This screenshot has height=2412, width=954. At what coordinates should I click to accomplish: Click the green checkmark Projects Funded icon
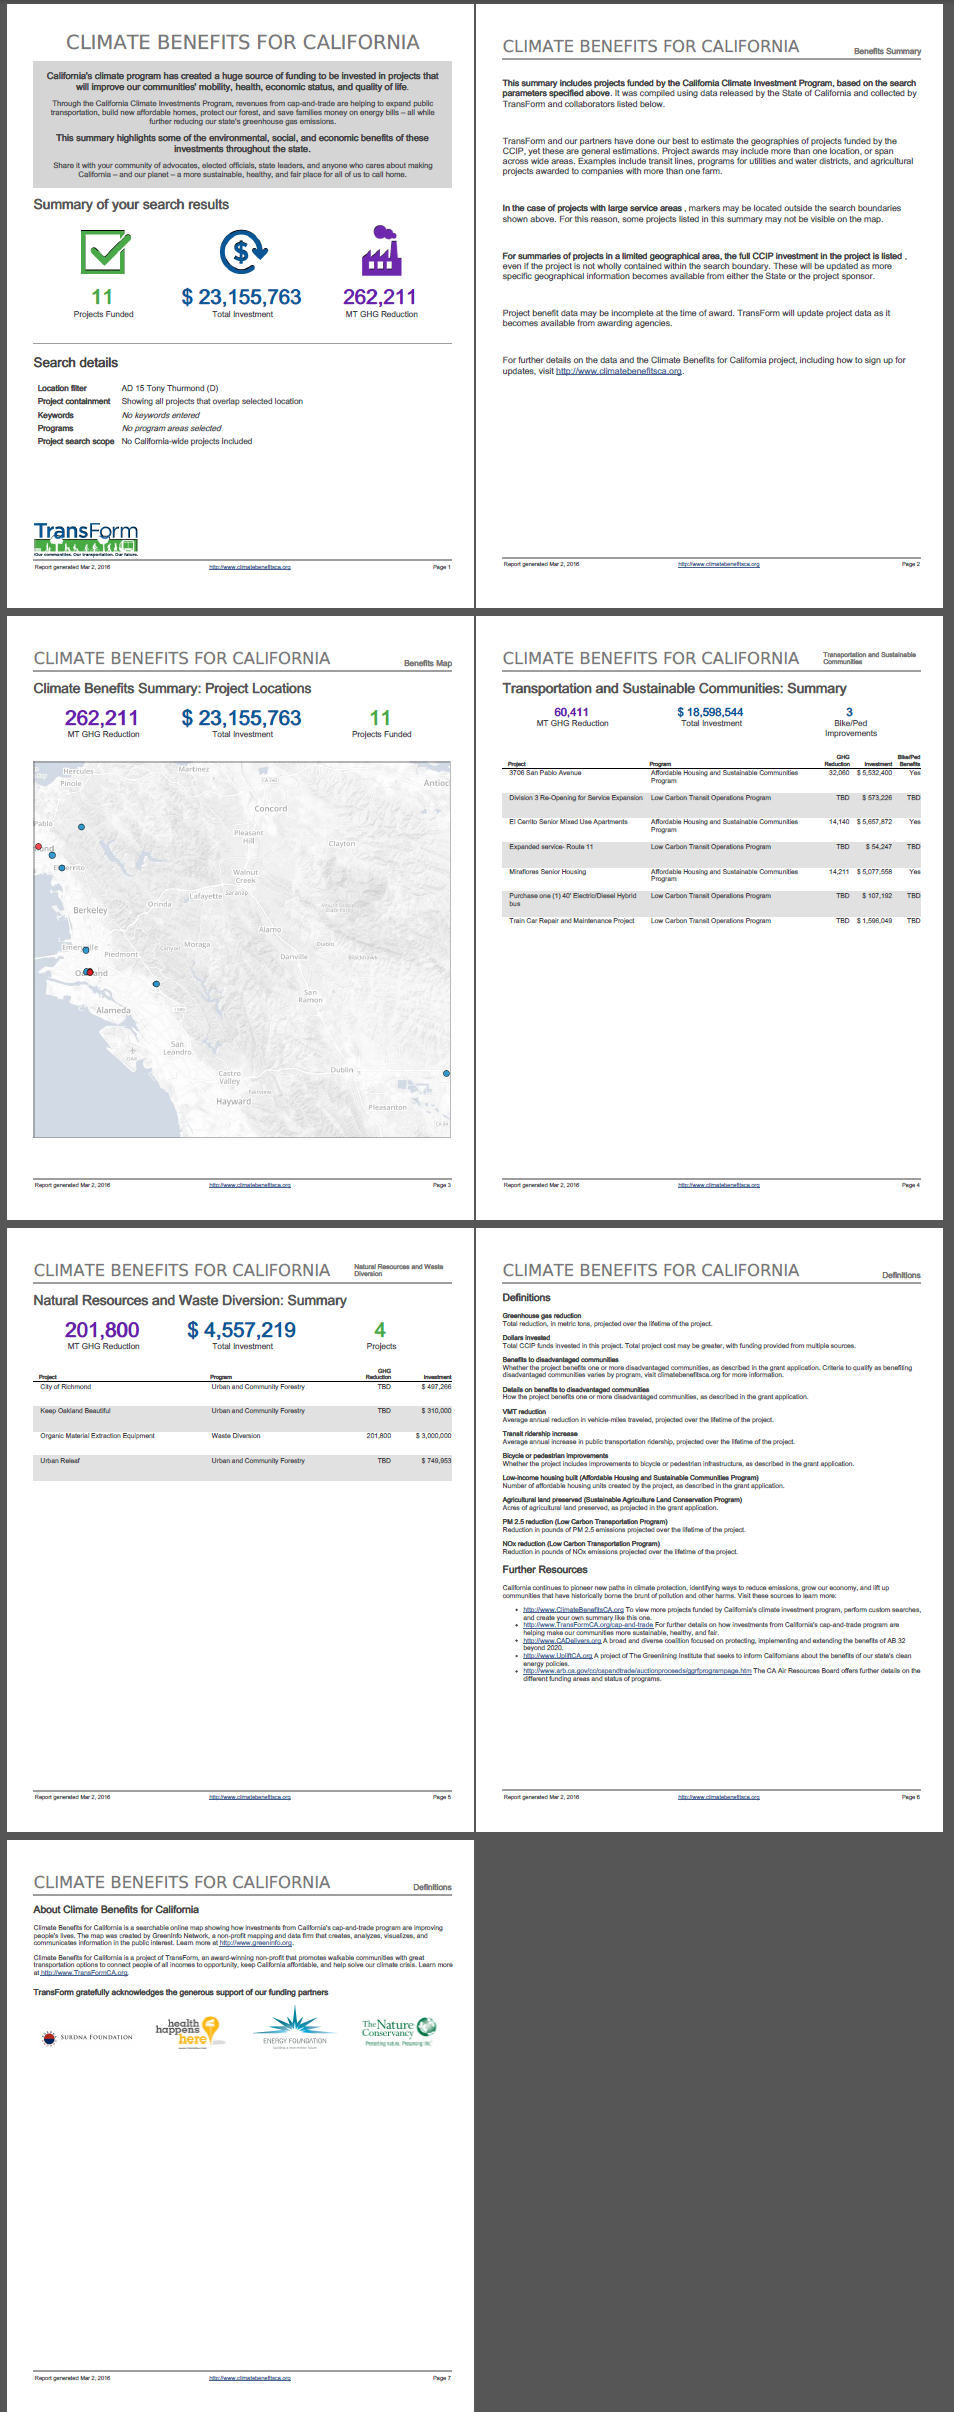105,252
